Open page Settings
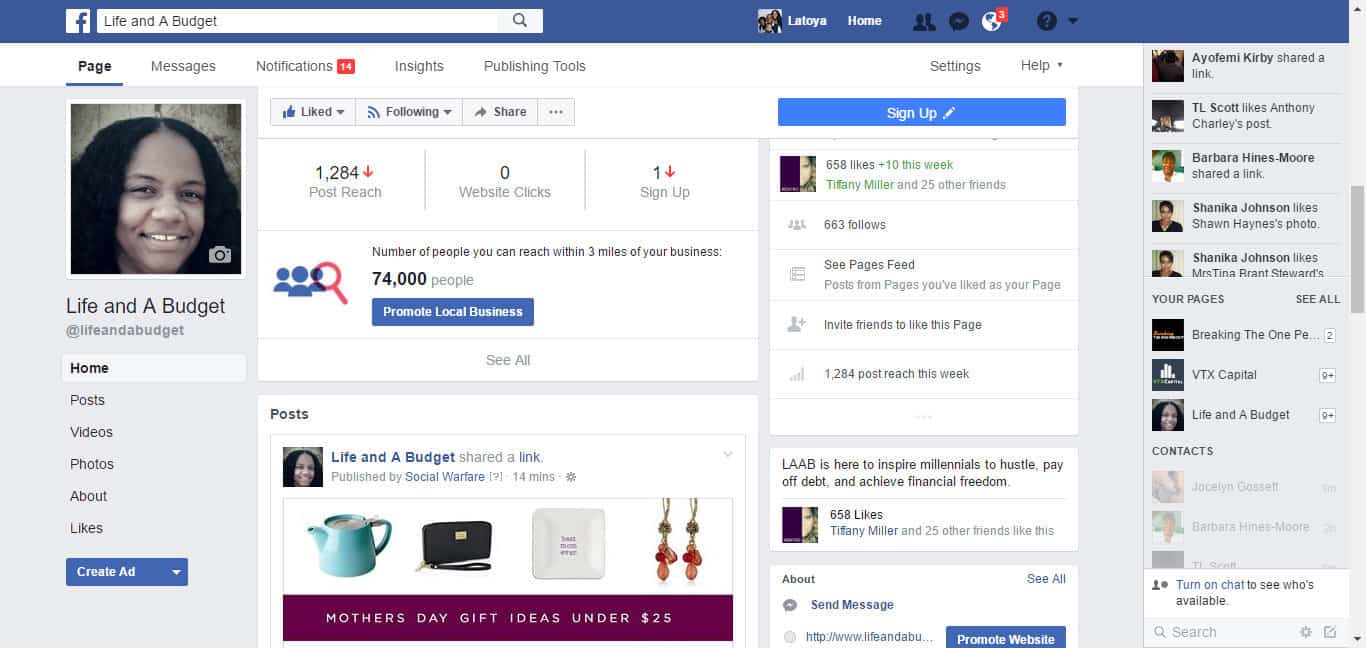The width and height of the screenshot is (1366, 648). pyautogui.click(x=955, y=66)
